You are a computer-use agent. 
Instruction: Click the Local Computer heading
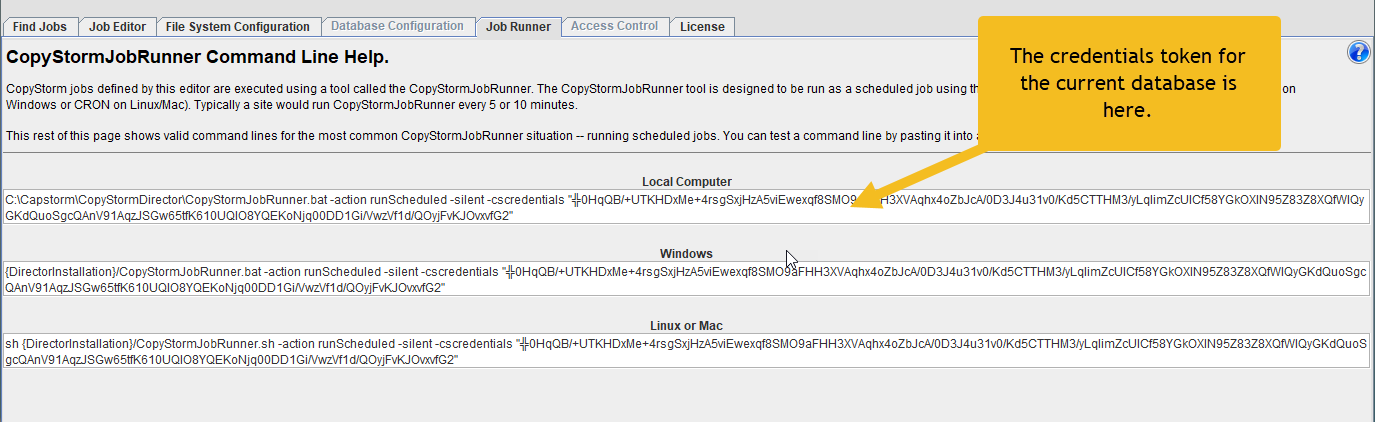[686, 182]
